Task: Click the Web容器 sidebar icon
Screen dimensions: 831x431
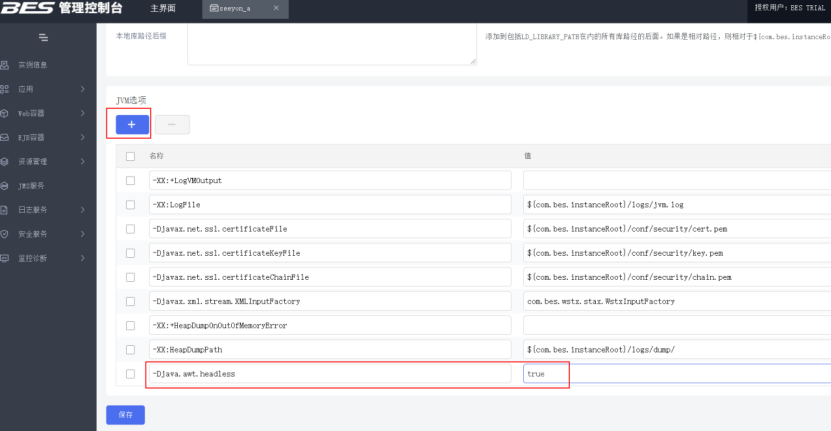Action: 5,113
